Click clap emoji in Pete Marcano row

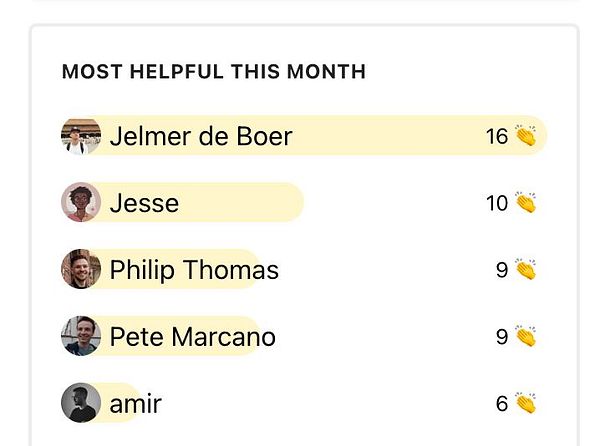click(x=526, y=337)
